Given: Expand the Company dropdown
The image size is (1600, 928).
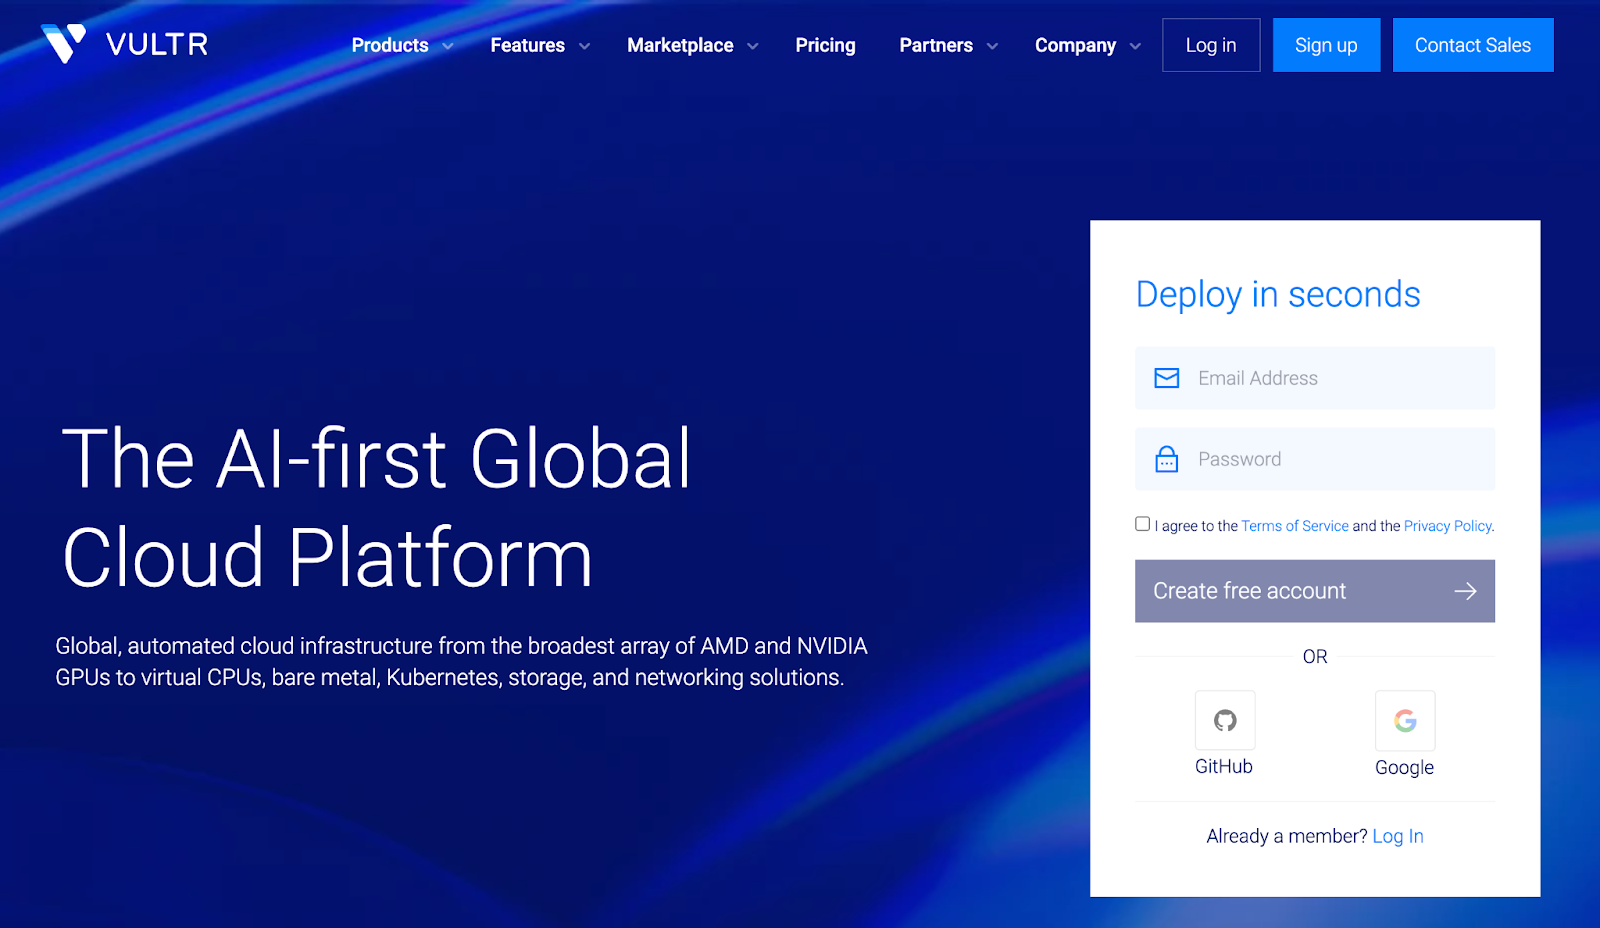Looking at the screenshot, I should click(x=1075, y=45).
